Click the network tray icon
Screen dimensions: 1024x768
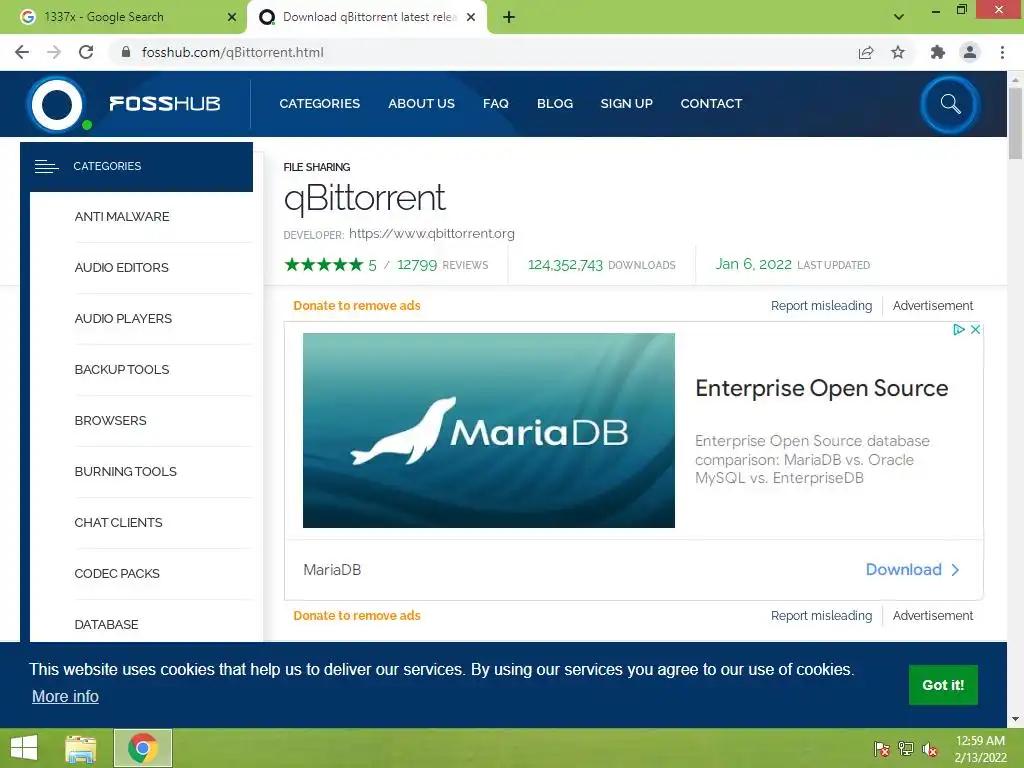click(x=906, y=749)
